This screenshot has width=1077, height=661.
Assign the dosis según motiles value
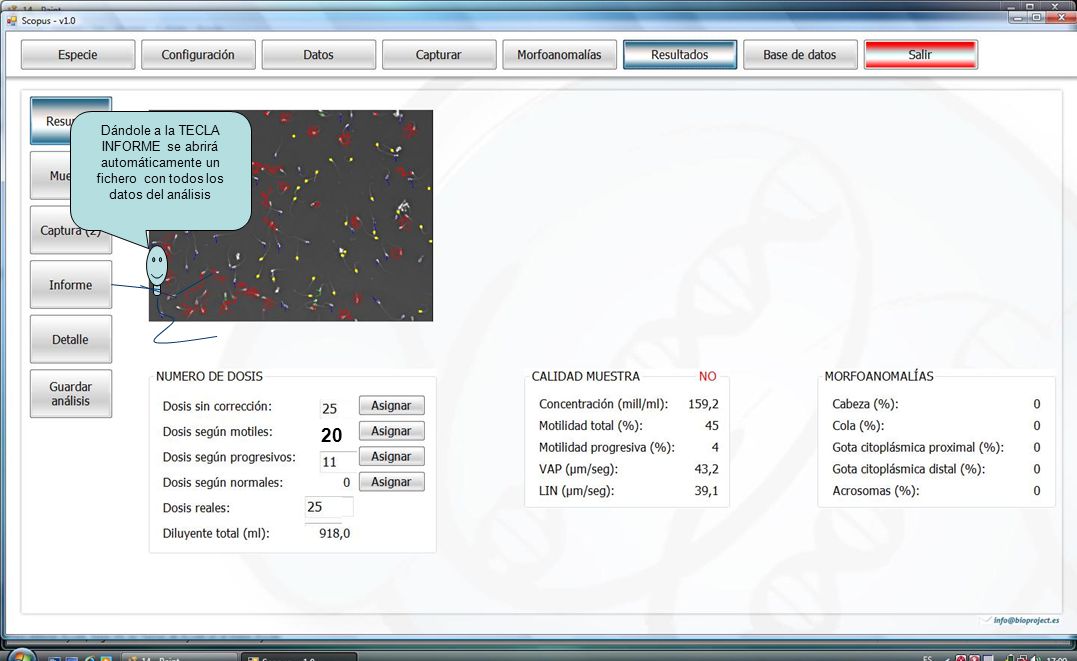pyautogui.click(x=392, y=431)
